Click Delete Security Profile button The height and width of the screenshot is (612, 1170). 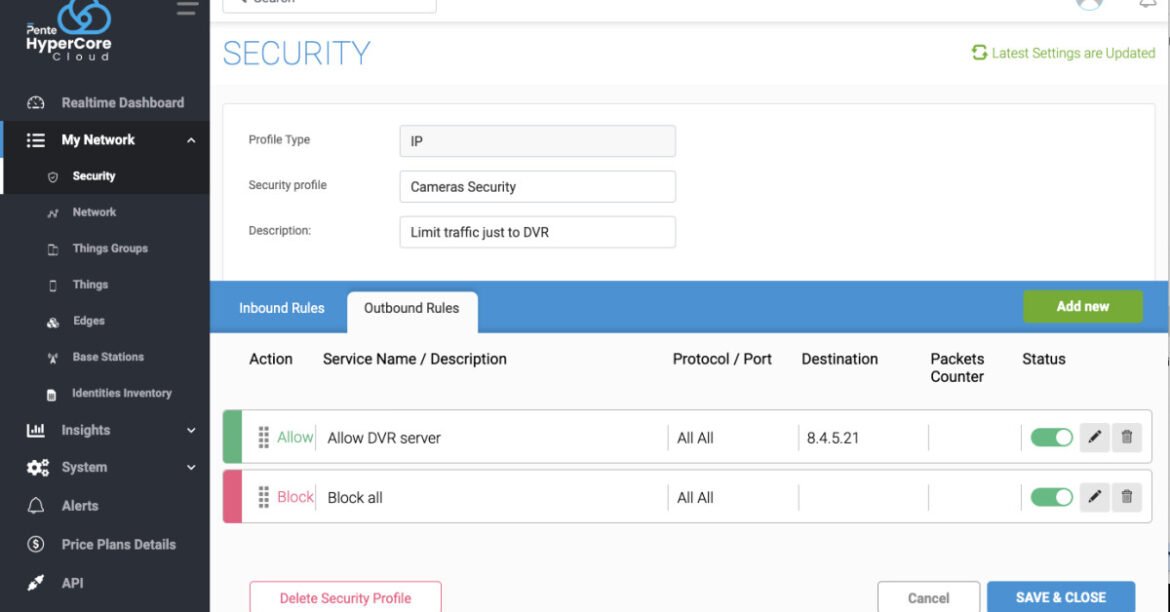[x=345, y=597]
